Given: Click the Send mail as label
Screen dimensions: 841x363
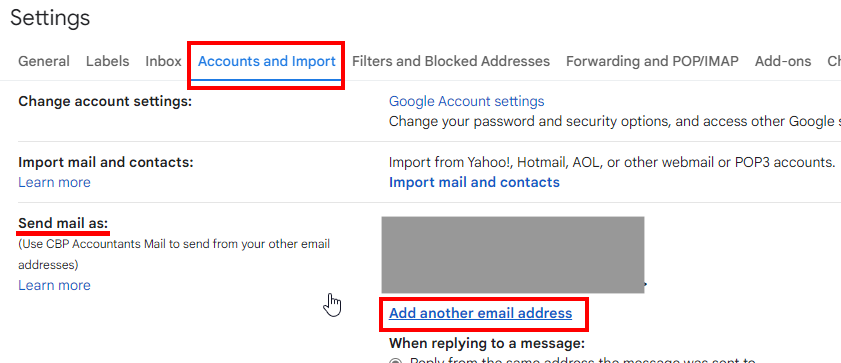Looking at the screenshot, I should pyautogui.click(x=63, y=223).
